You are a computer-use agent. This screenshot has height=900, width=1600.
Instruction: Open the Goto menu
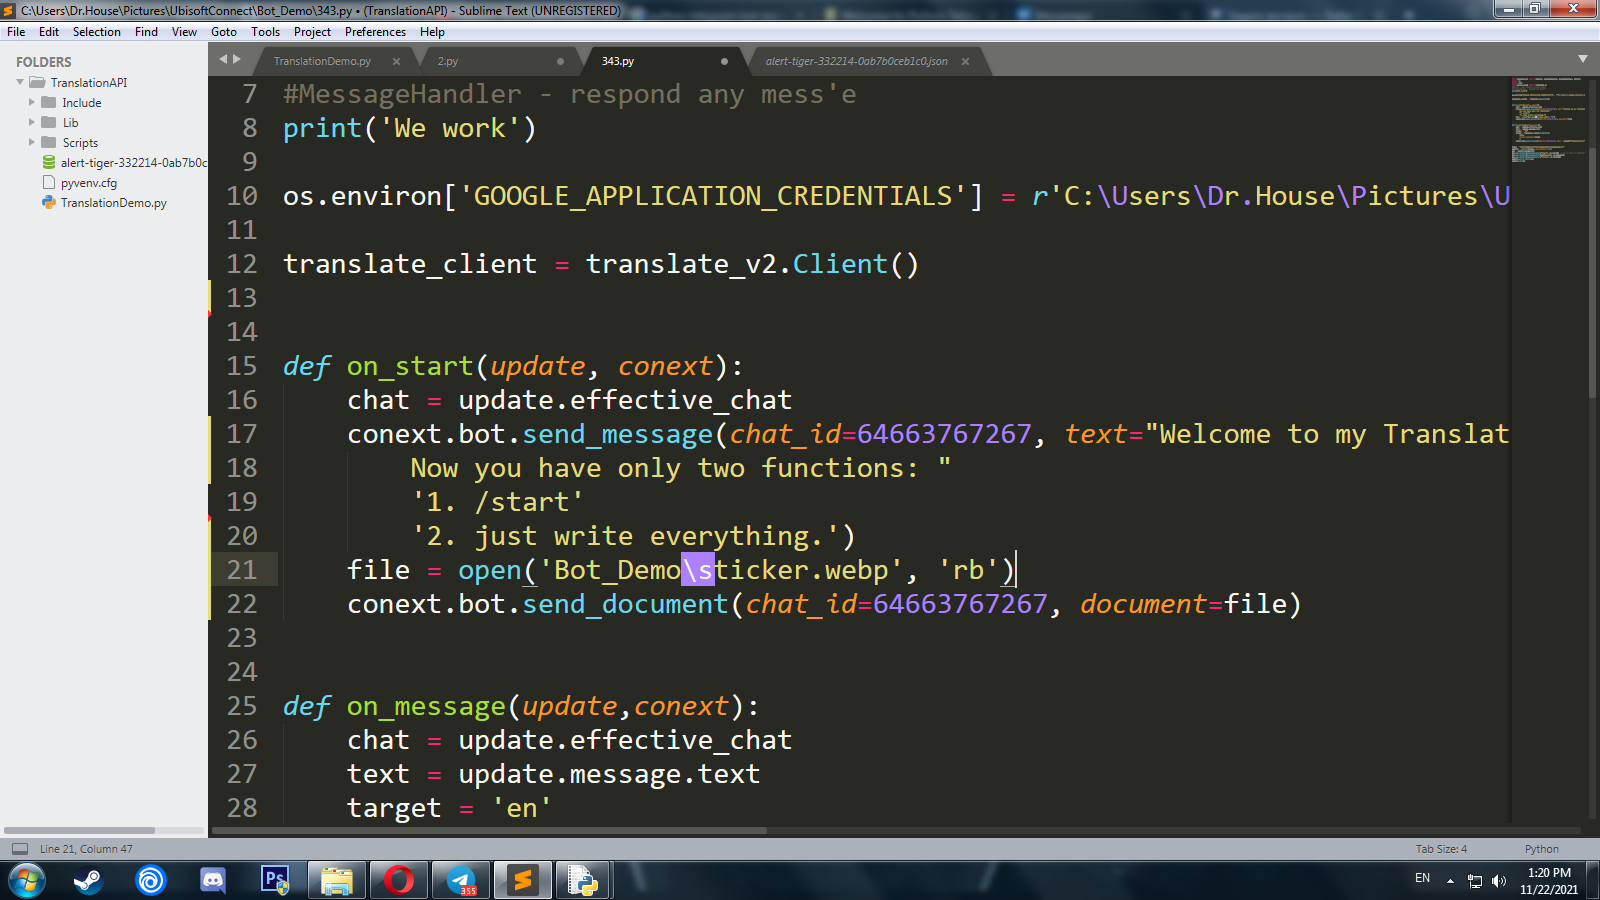pos(224,32)
